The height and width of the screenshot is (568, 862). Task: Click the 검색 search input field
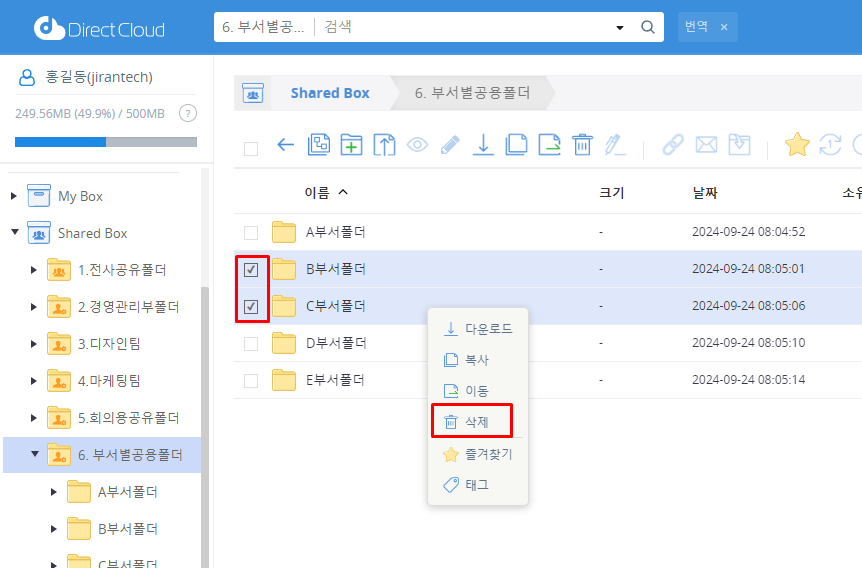460,27
